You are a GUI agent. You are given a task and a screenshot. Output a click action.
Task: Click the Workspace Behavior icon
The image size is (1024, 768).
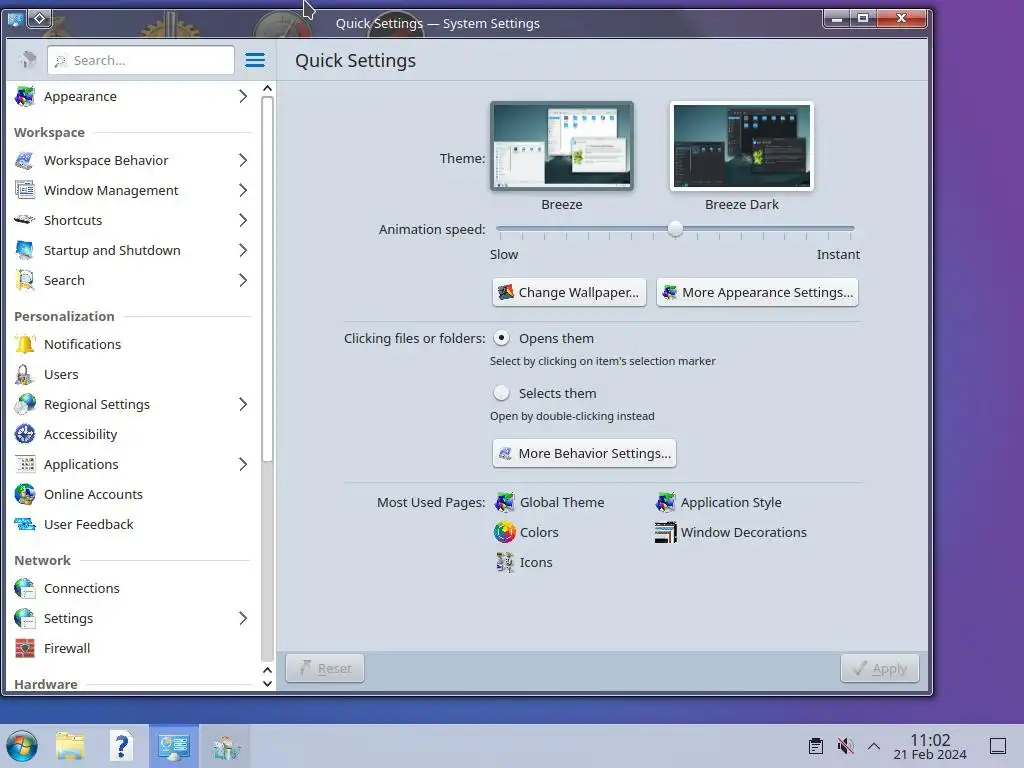coord(25,160)
